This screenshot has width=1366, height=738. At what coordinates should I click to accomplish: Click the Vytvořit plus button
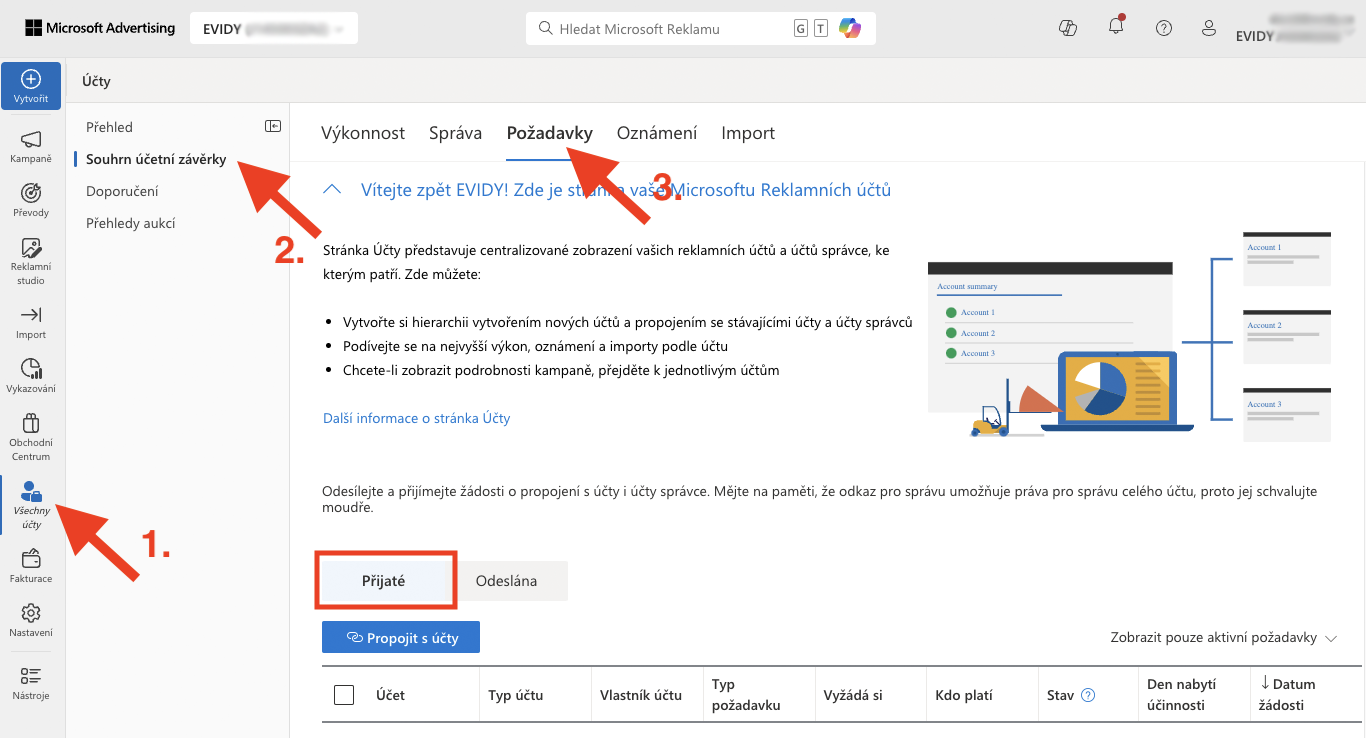coord(31,86)
